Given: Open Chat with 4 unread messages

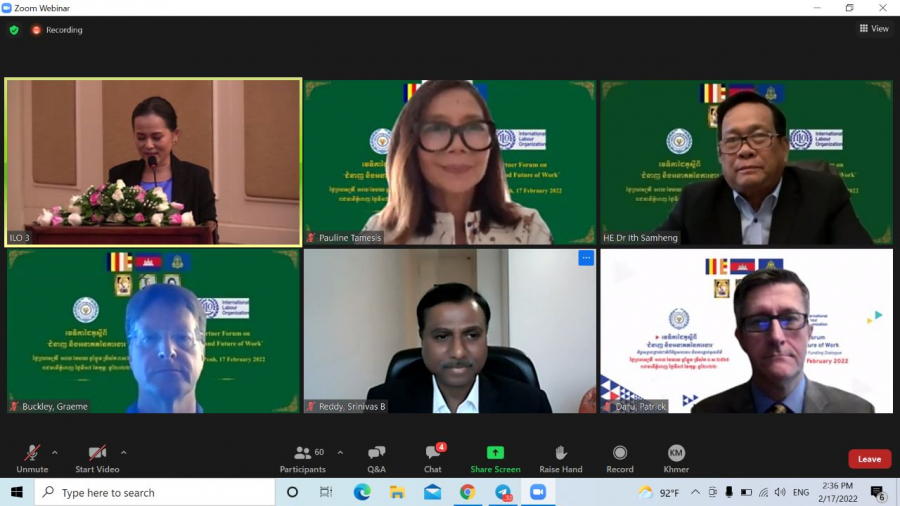Looking at the screenshot, I should coord(433,458).
